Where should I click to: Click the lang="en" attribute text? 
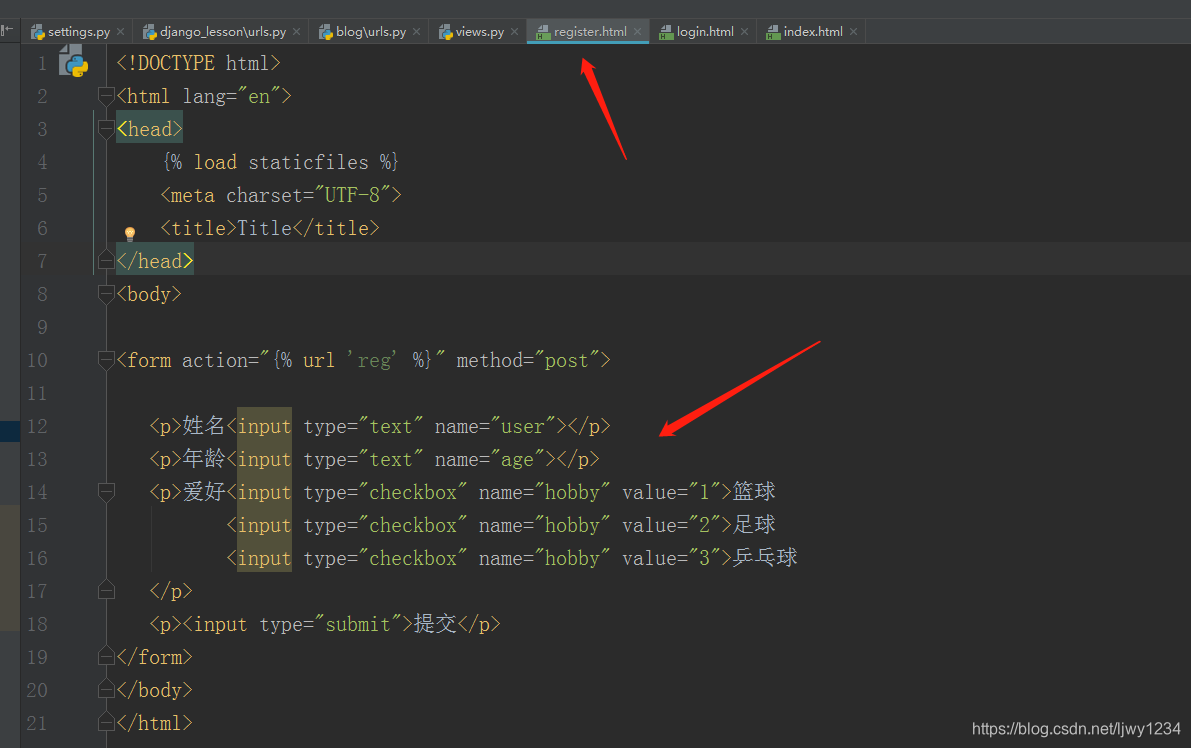click(232, 96)
